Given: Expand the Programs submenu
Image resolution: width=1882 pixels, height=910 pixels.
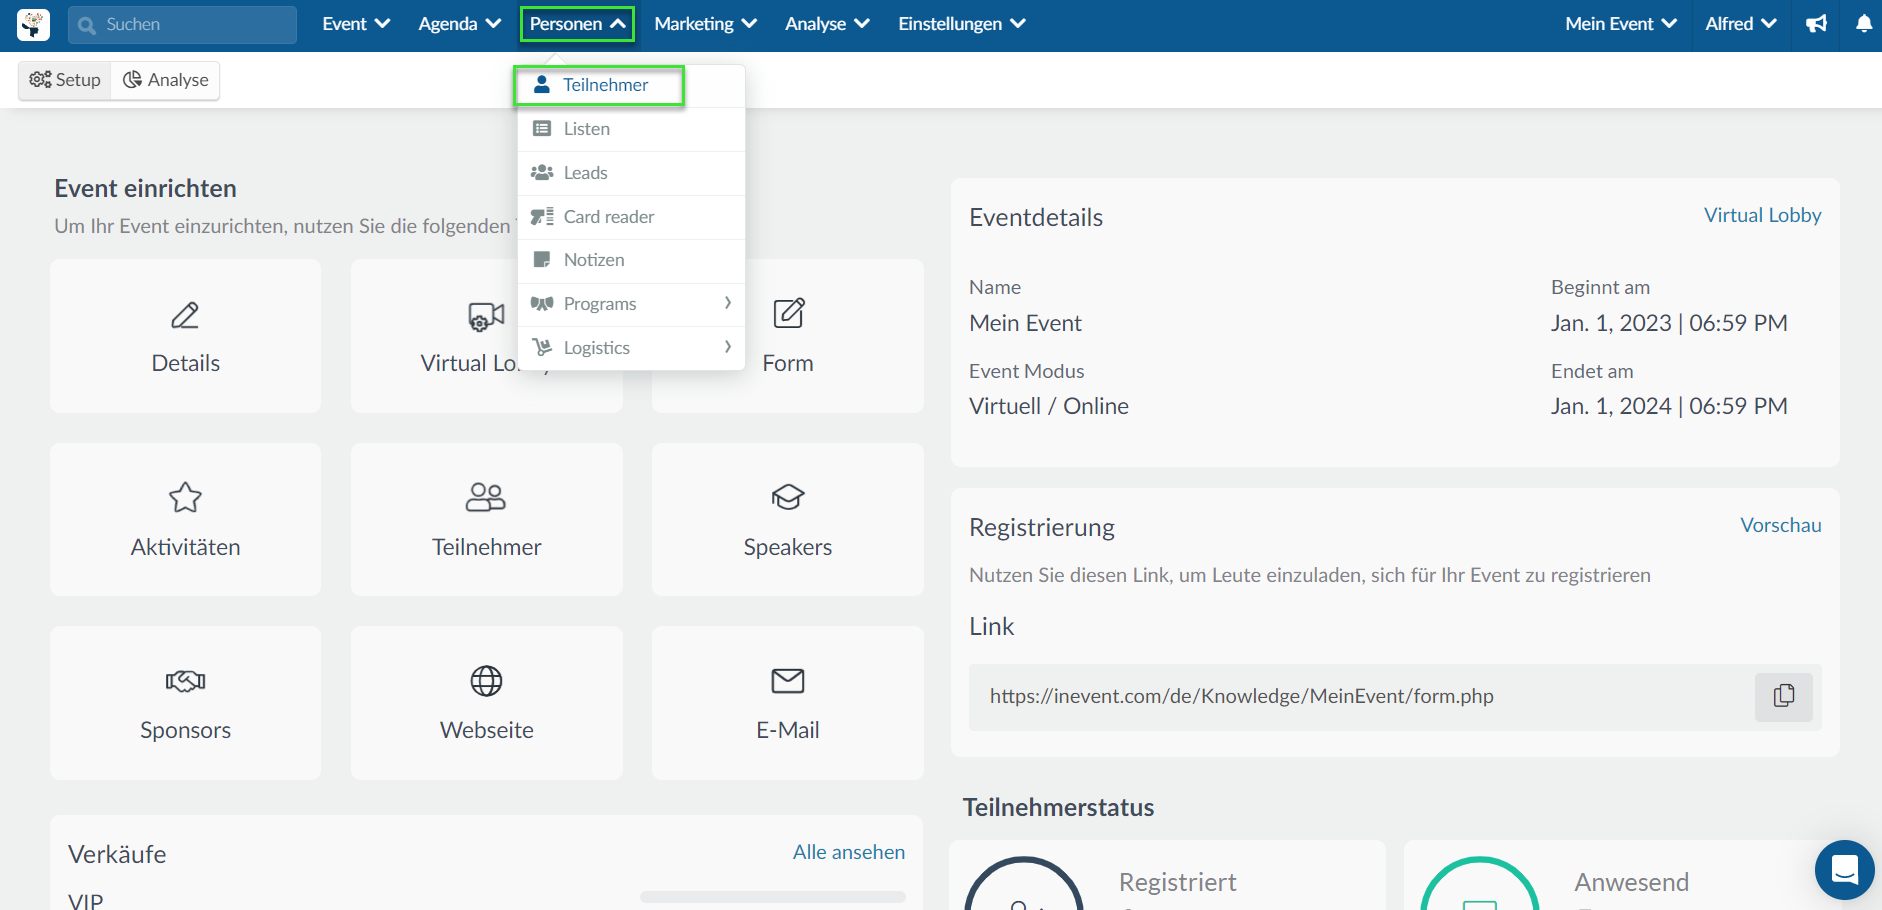Looking at the screenshot, I should (x=631, y=304).
